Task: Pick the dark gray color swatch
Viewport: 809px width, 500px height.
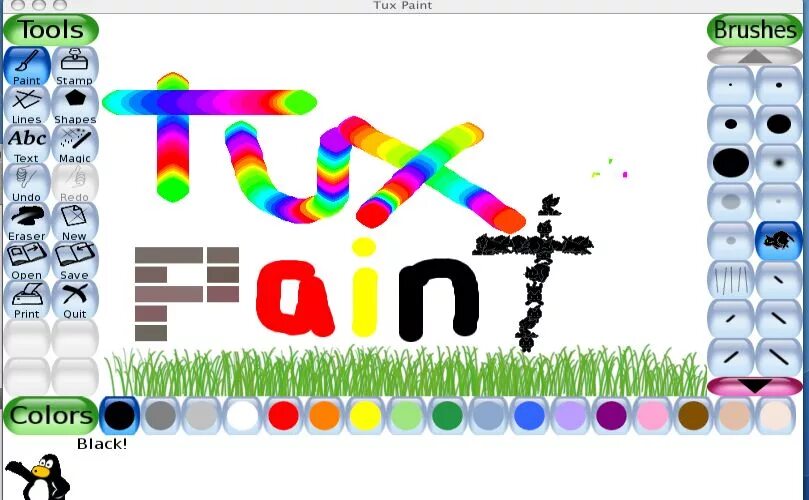Action: coord(160,415)
